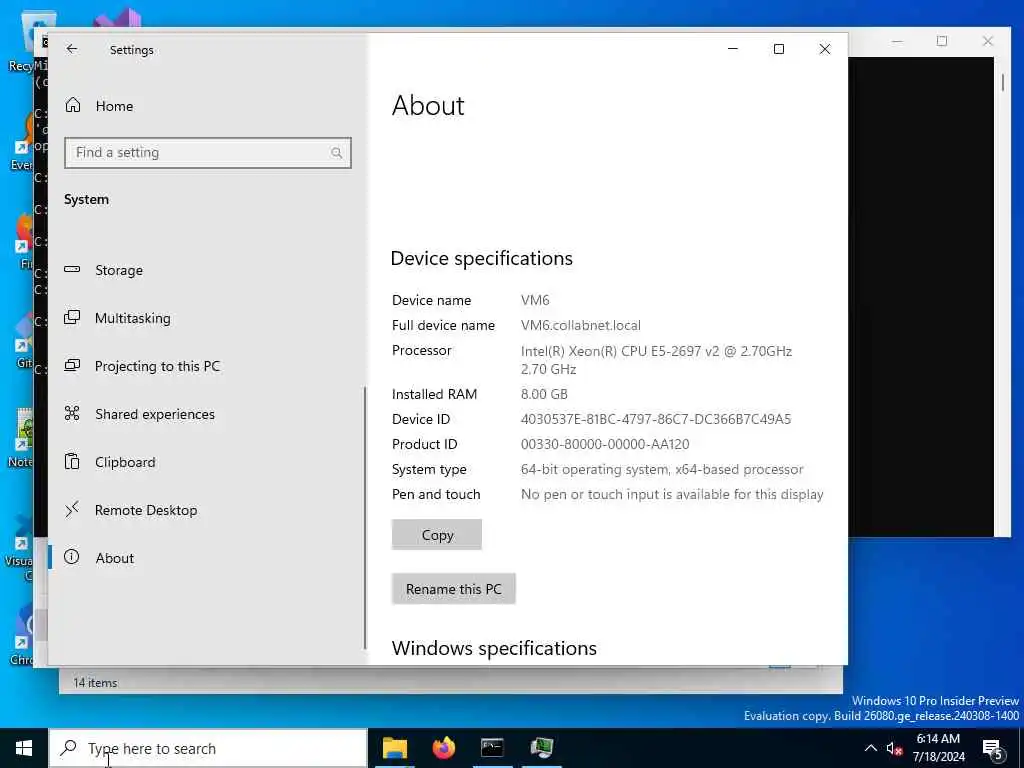Open the clock showing 6:14 AM

click(938, 748)
